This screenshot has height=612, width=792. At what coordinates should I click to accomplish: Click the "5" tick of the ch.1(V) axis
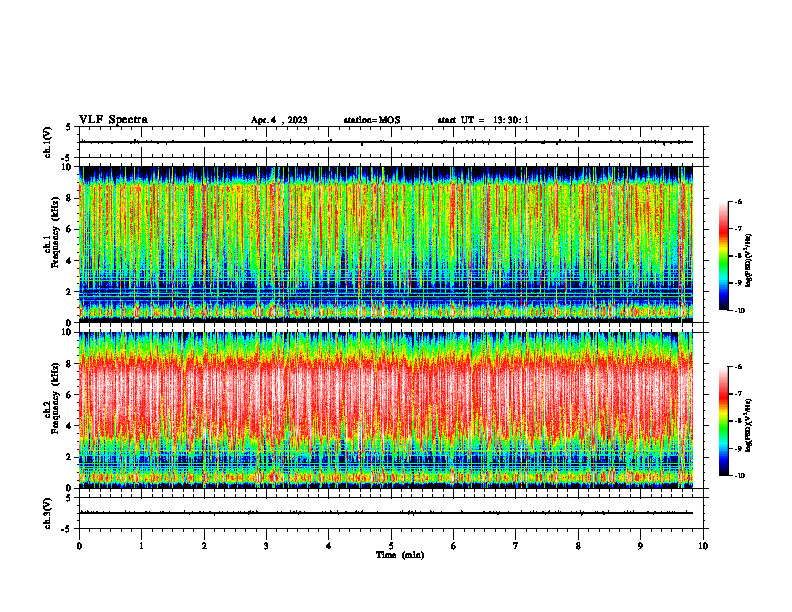tap(69, 127)
